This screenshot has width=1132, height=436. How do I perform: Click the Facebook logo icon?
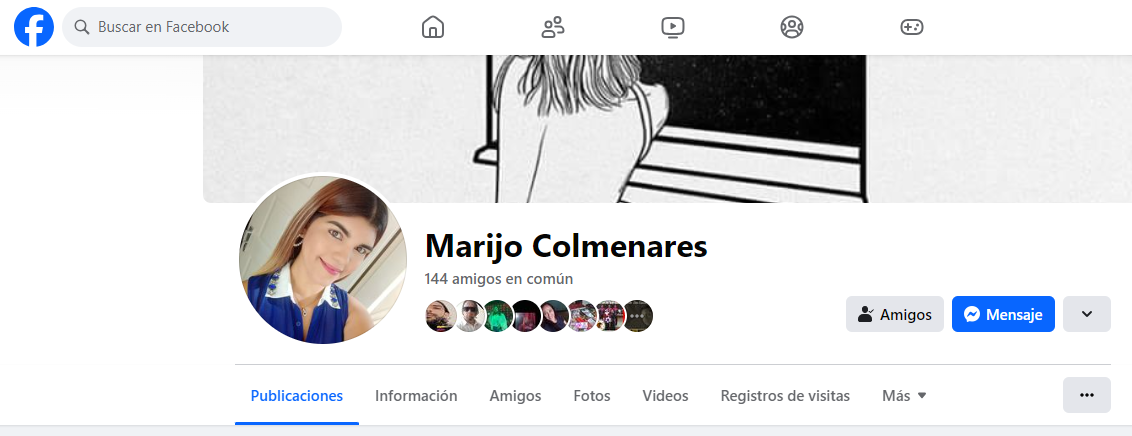[34, 27]
